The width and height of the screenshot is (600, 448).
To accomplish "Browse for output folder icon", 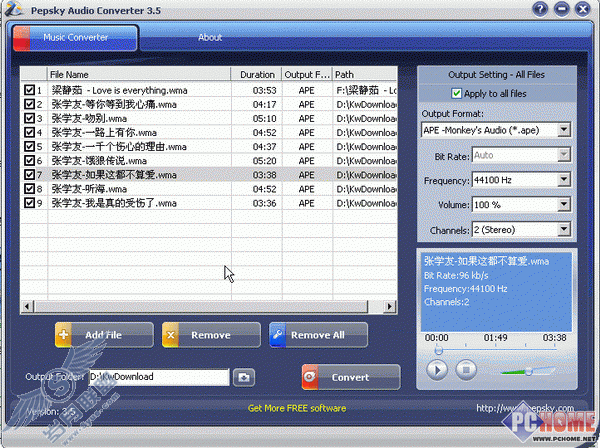I will click(244, 378).
